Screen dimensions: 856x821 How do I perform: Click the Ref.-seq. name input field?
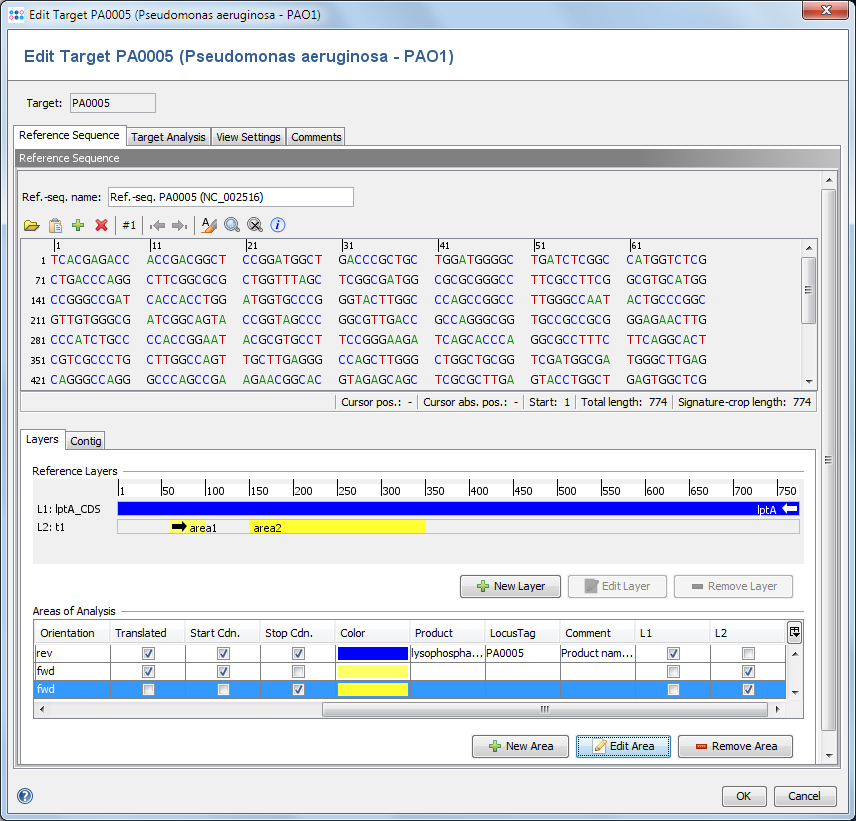(230, 197)
